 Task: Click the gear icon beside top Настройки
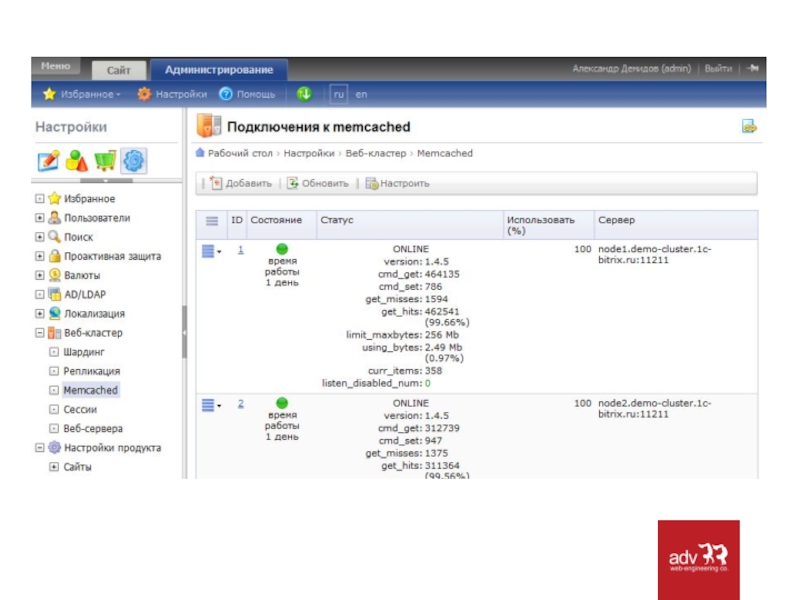tap(144, 94)
